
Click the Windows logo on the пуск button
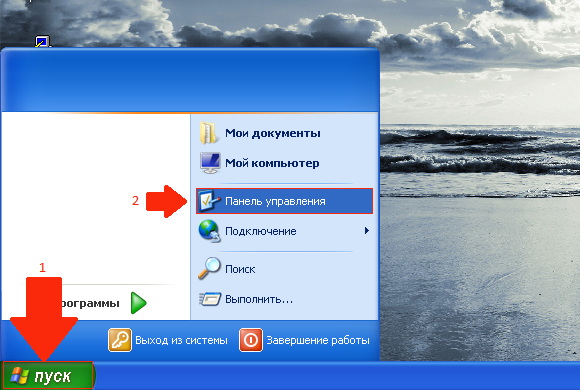[20, 376]
